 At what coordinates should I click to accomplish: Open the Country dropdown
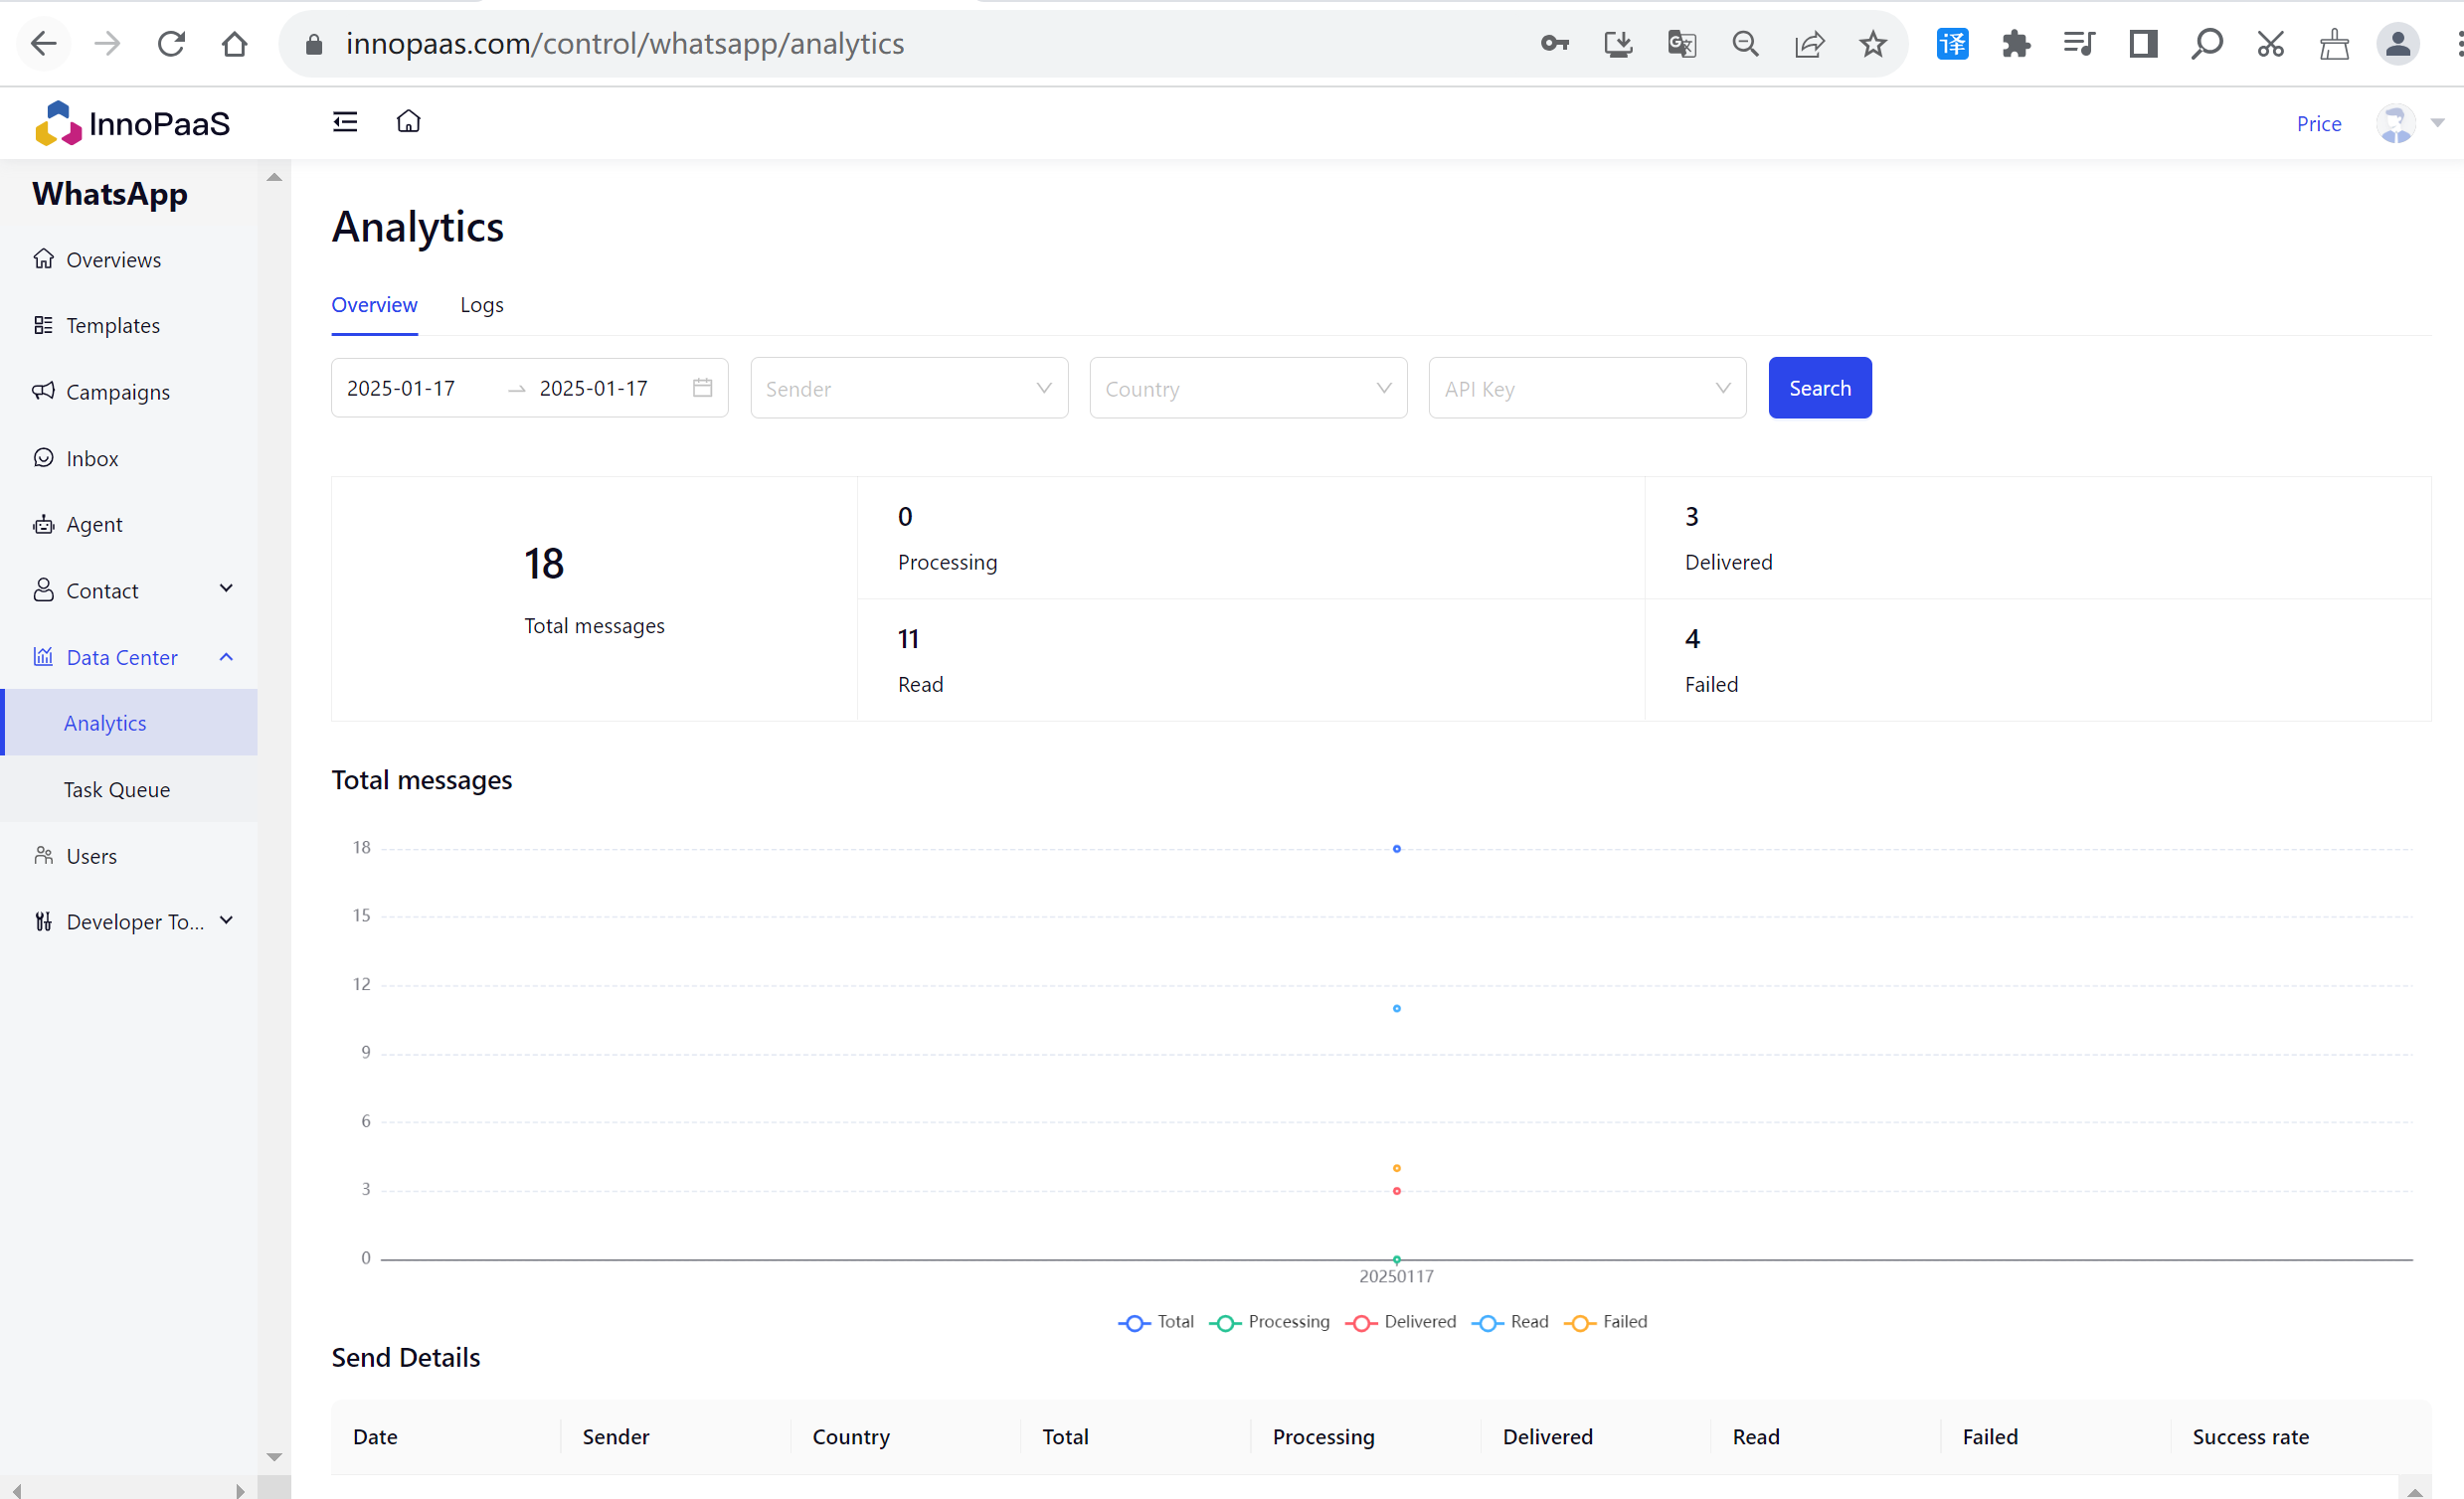[1247, 388]
